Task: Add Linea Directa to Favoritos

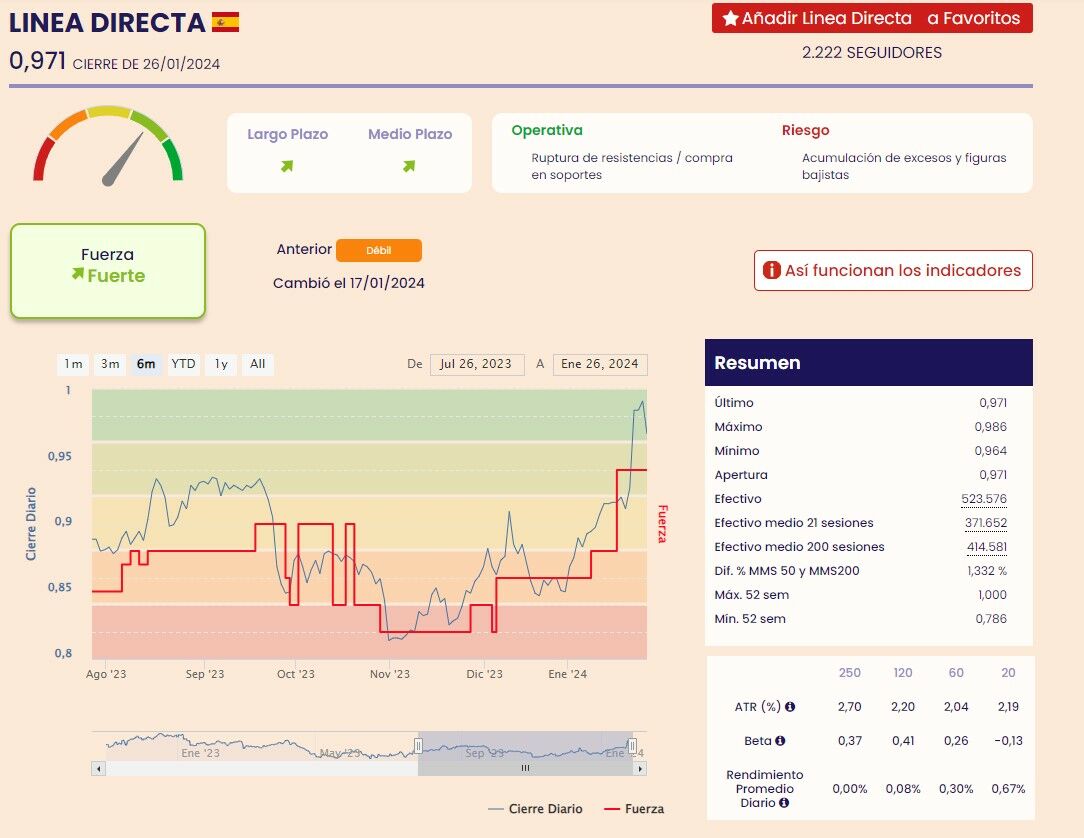Action: [872, 18]
